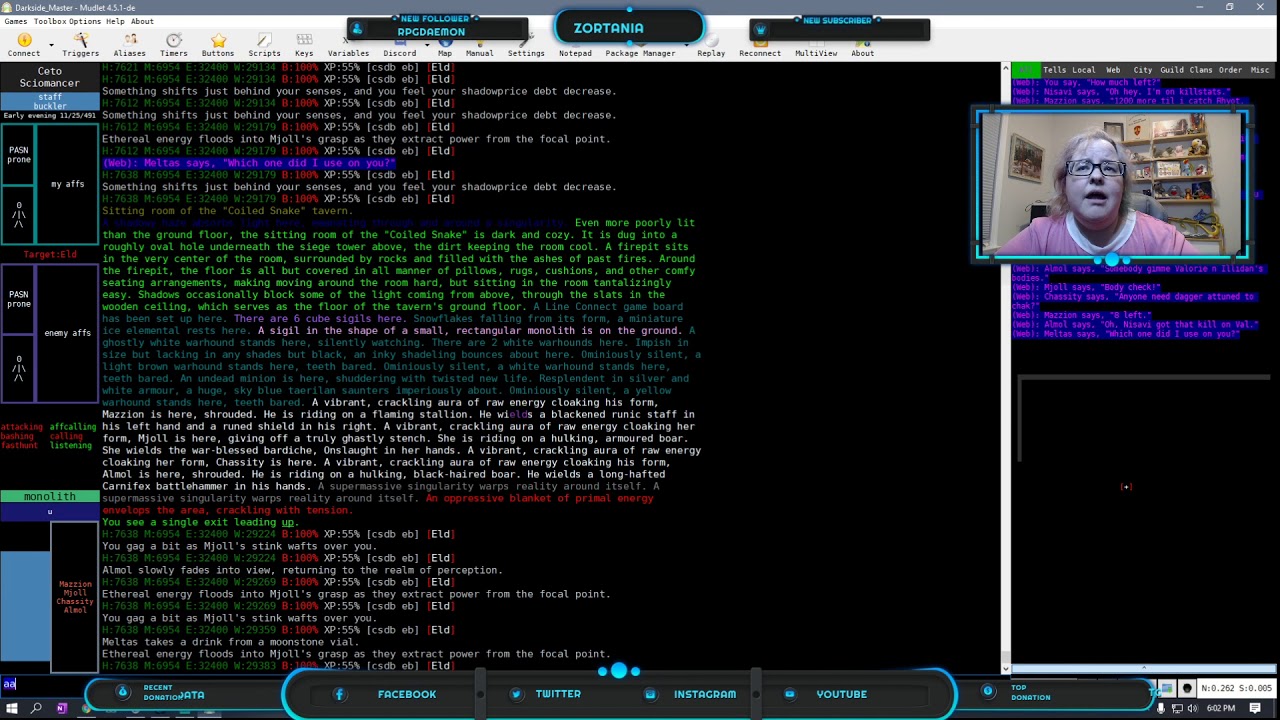Click the main output vertical scrollbar
Screen dimensions: 1280x720
click(1006, 366)
